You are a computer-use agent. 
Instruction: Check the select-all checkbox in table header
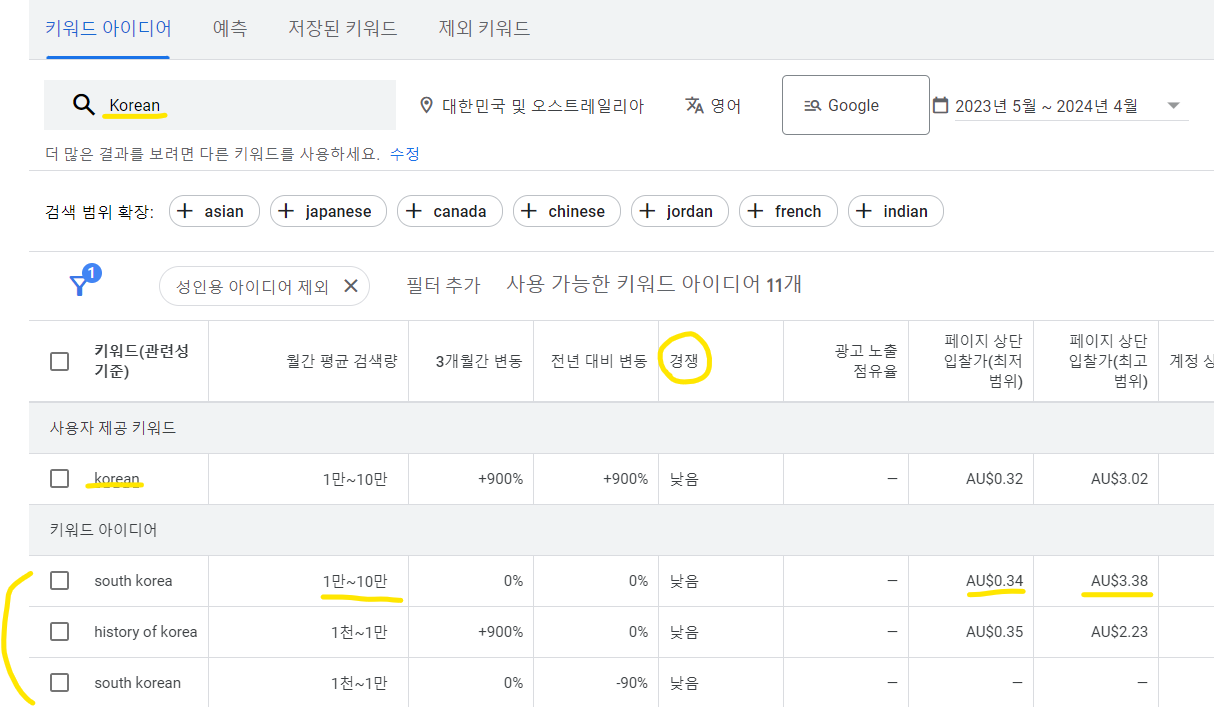pyautogui.click(x=58, y=361)
